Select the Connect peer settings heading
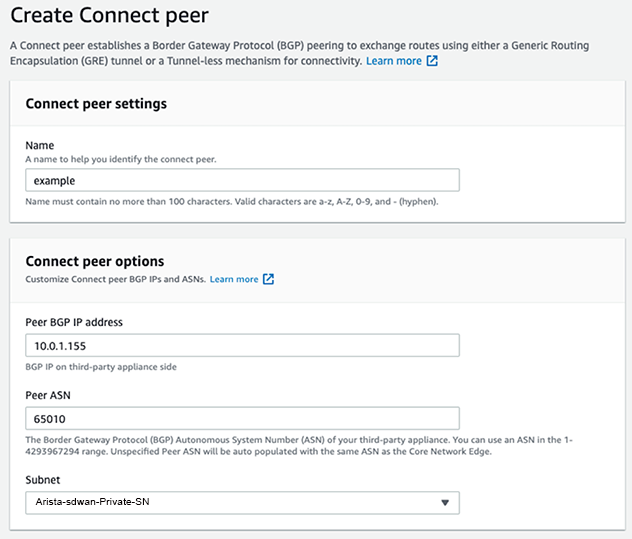The height and width of the screenshot is (539, 632). click(96, 103)
